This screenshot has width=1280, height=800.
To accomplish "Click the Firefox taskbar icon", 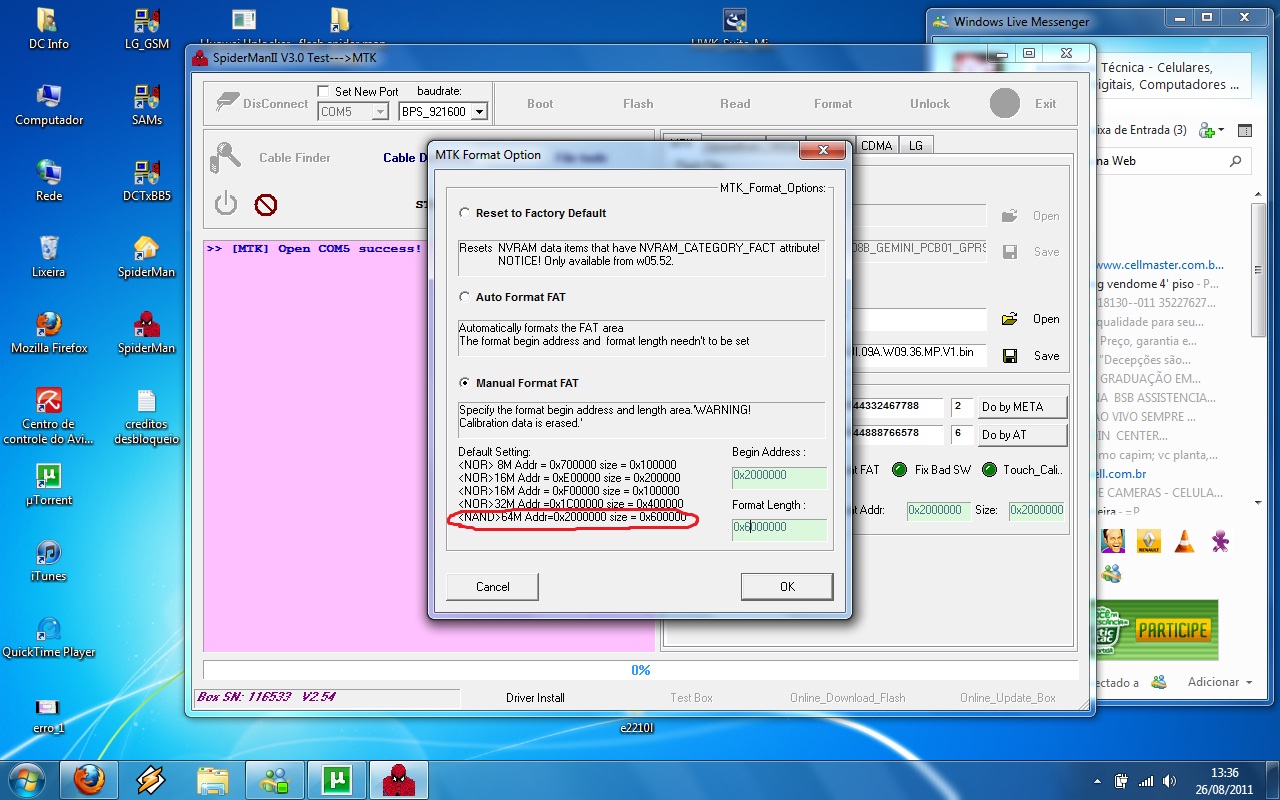I will click(89, 779).
